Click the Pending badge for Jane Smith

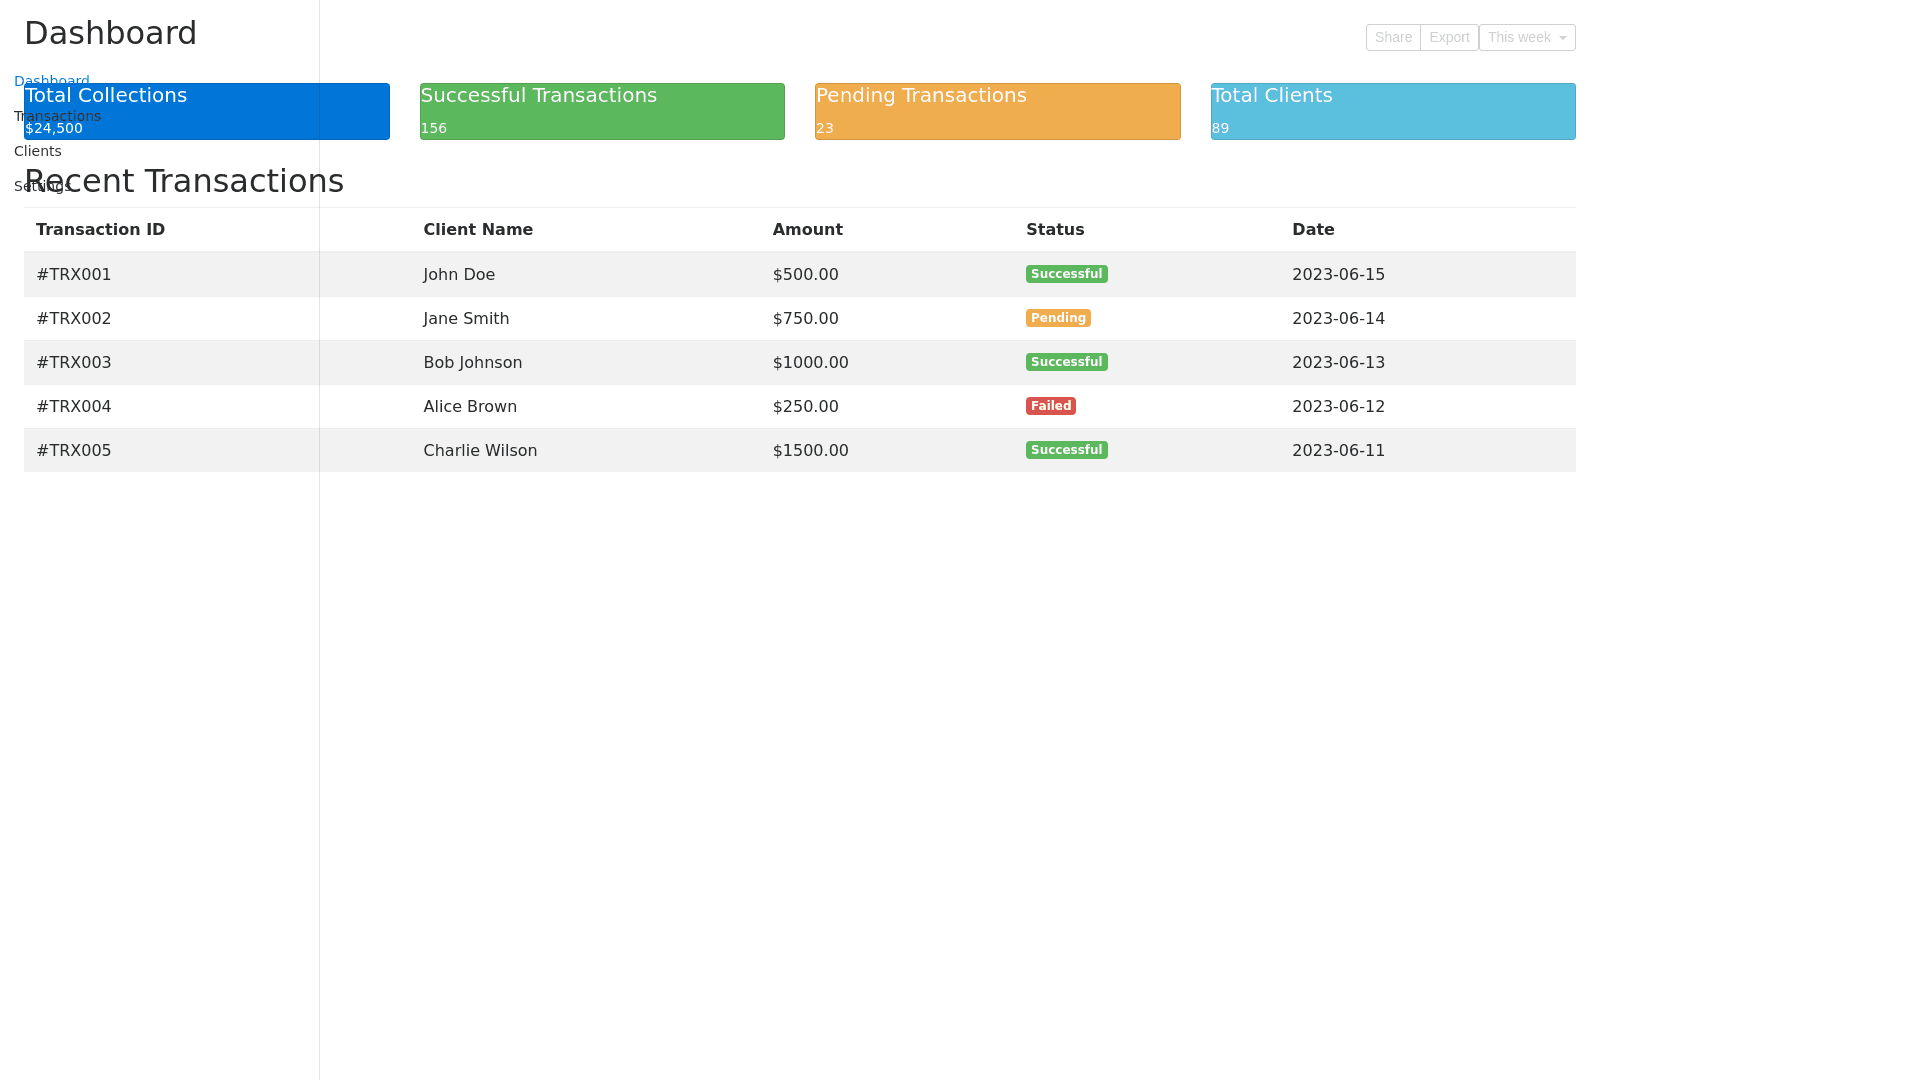(1057, 318)
